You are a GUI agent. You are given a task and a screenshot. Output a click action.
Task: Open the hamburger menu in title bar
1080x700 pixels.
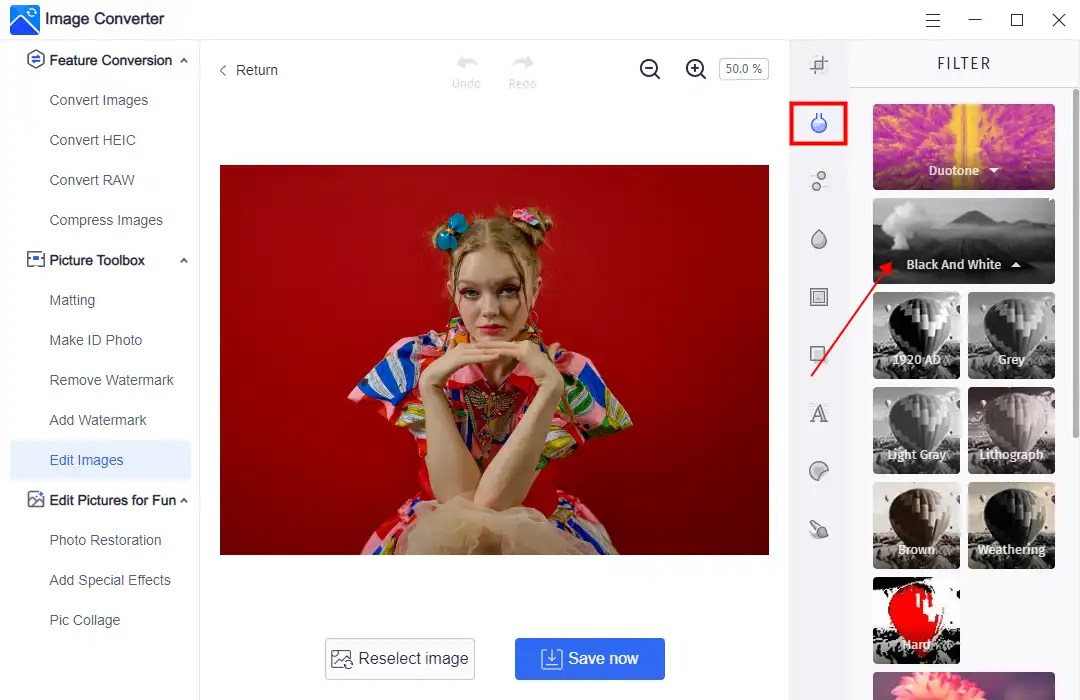pos(933,20)
